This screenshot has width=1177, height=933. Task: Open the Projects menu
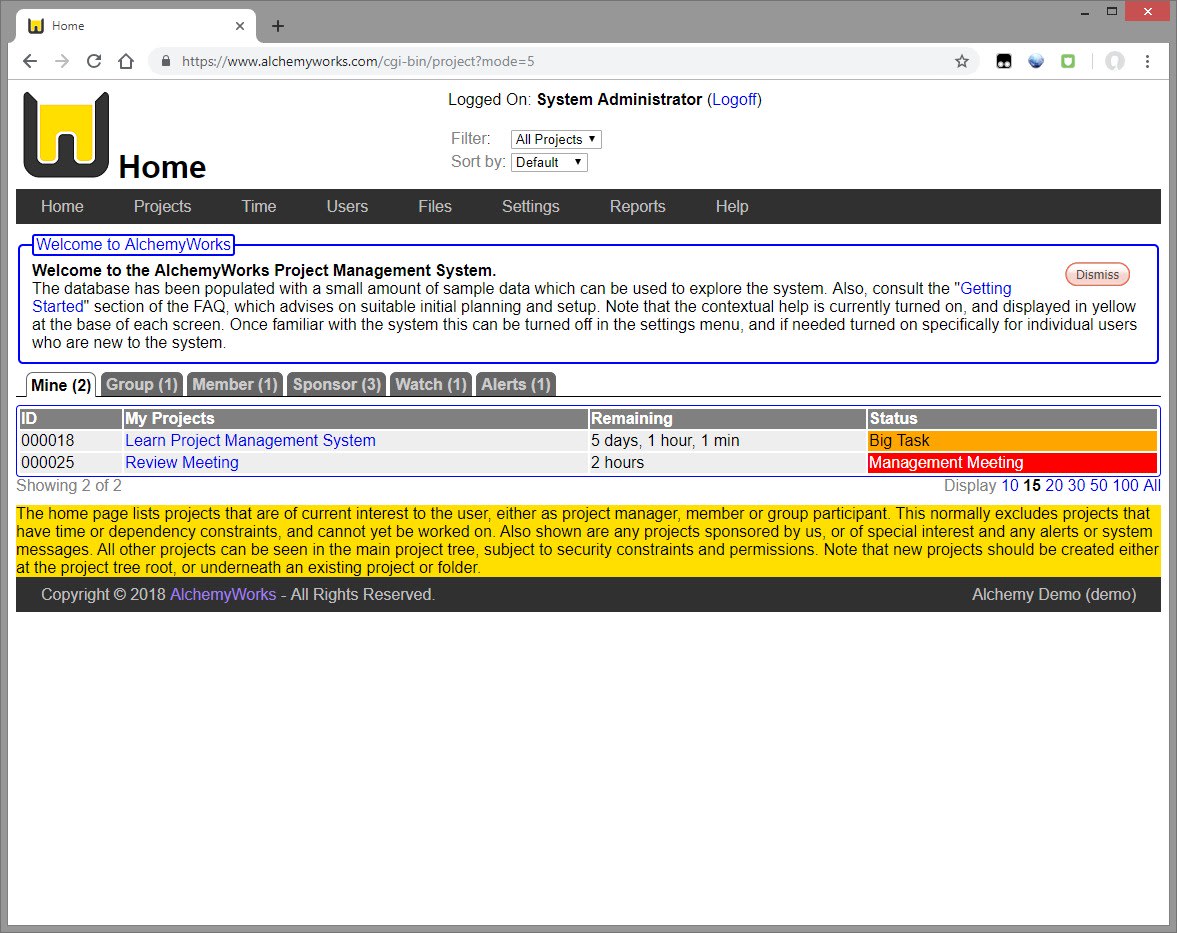(x=162, y=206)
